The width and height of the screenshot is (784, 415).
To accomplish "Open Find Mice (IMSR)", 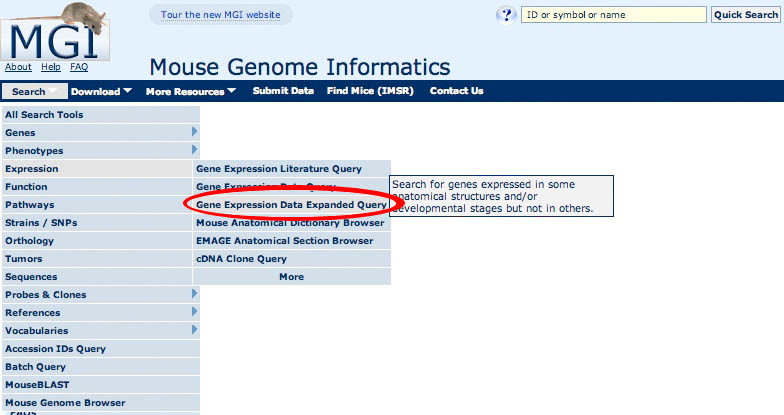I will (x=370, y=90).
